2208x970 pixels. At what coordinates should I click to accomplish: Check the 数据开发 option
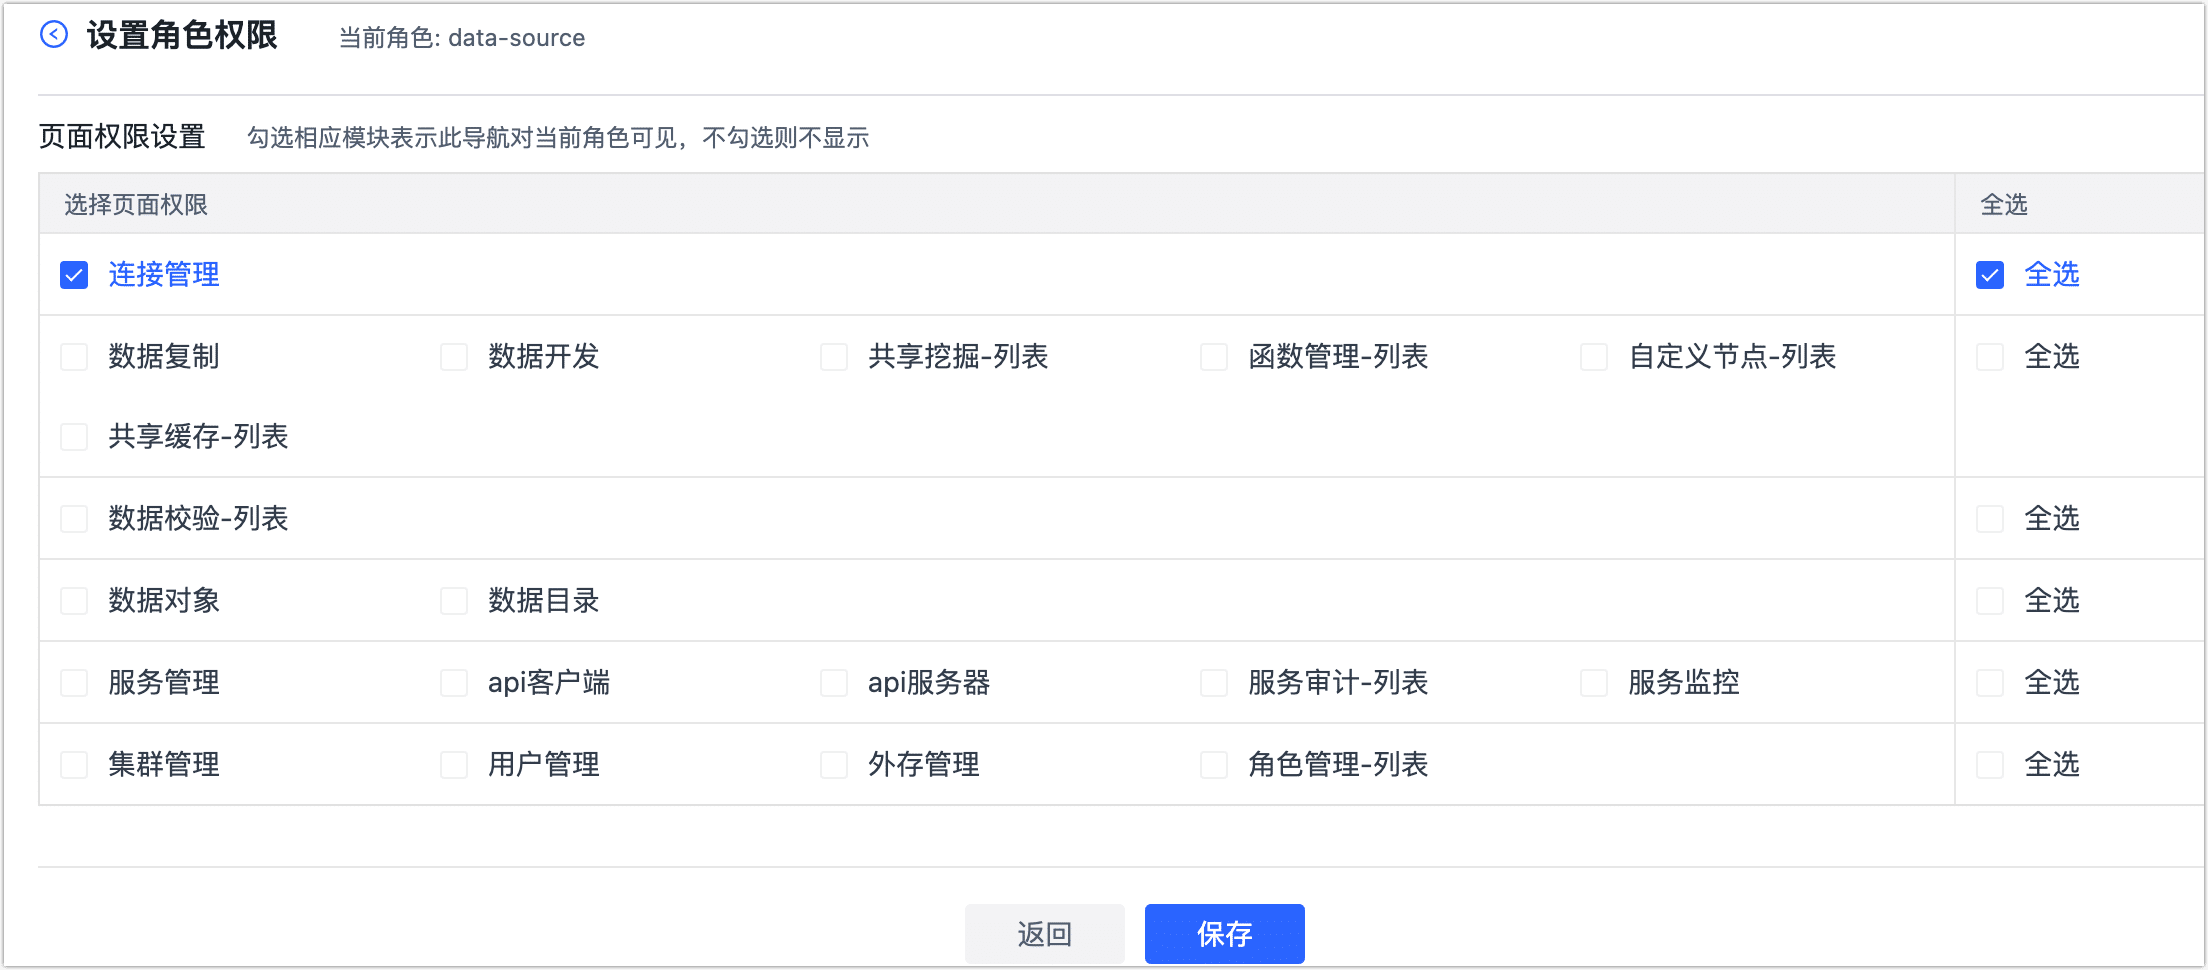click(454, 356)
